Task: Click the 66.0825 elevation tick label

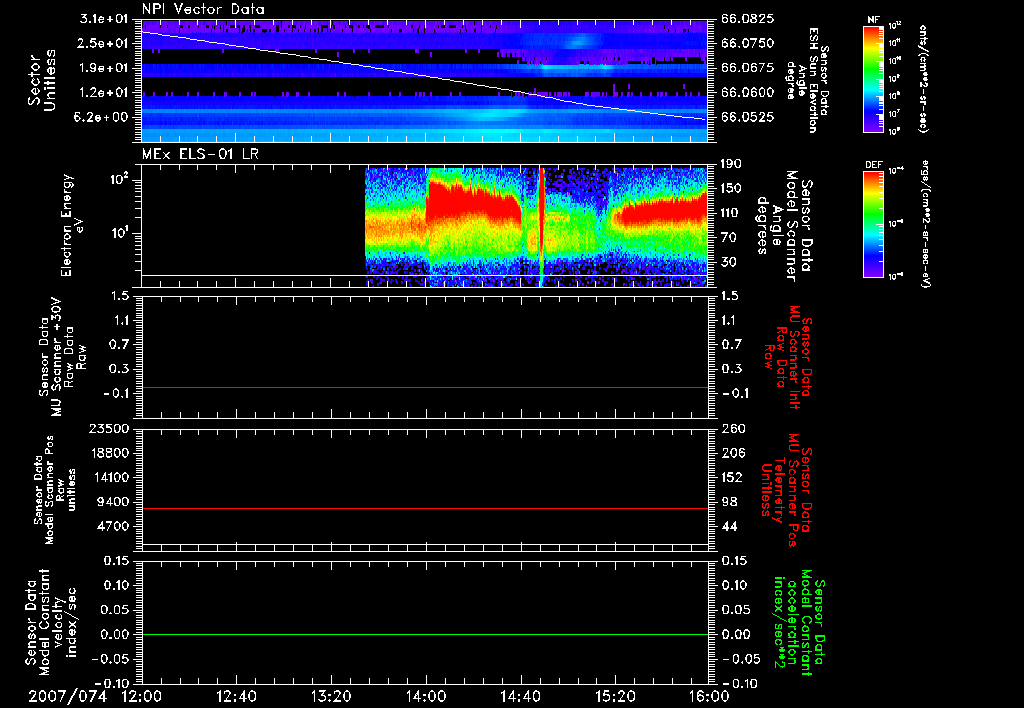Action: [748, 19]
